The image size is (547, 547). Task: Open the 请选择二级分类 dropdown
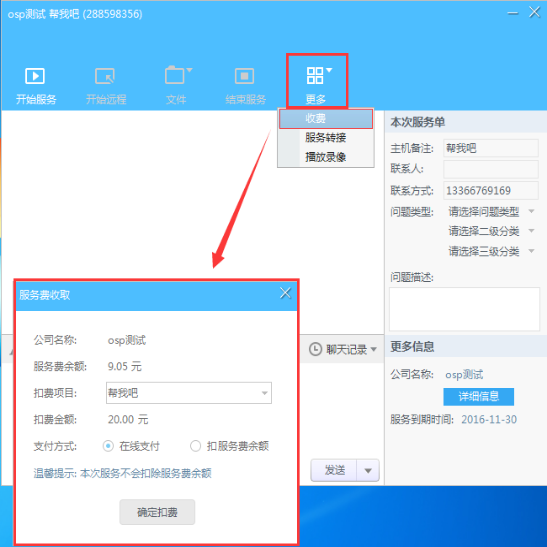tap(491, 231)
